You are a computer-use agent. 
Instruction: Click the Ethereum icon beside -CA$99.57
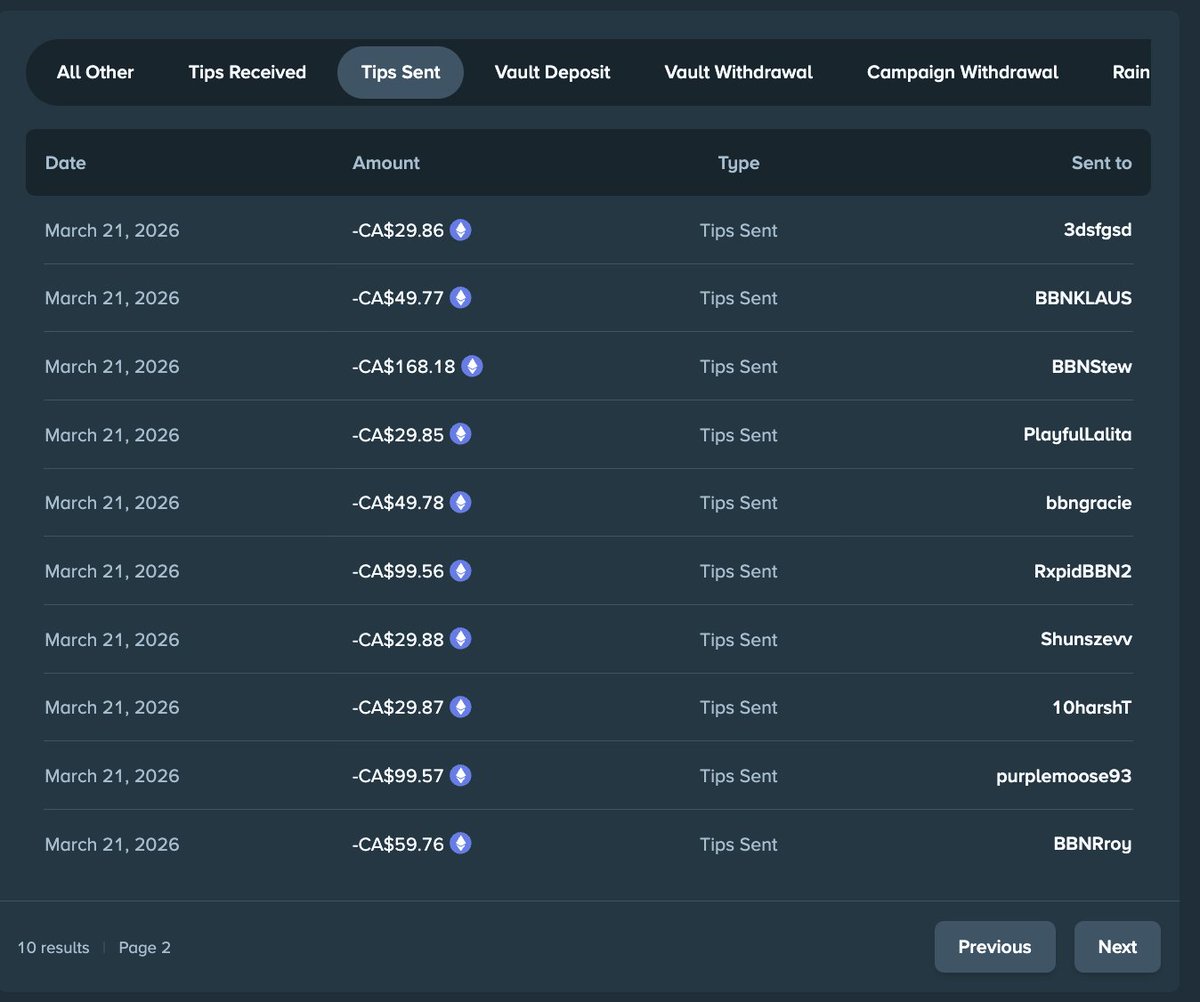pyautogui.click(x=460, y=775)
